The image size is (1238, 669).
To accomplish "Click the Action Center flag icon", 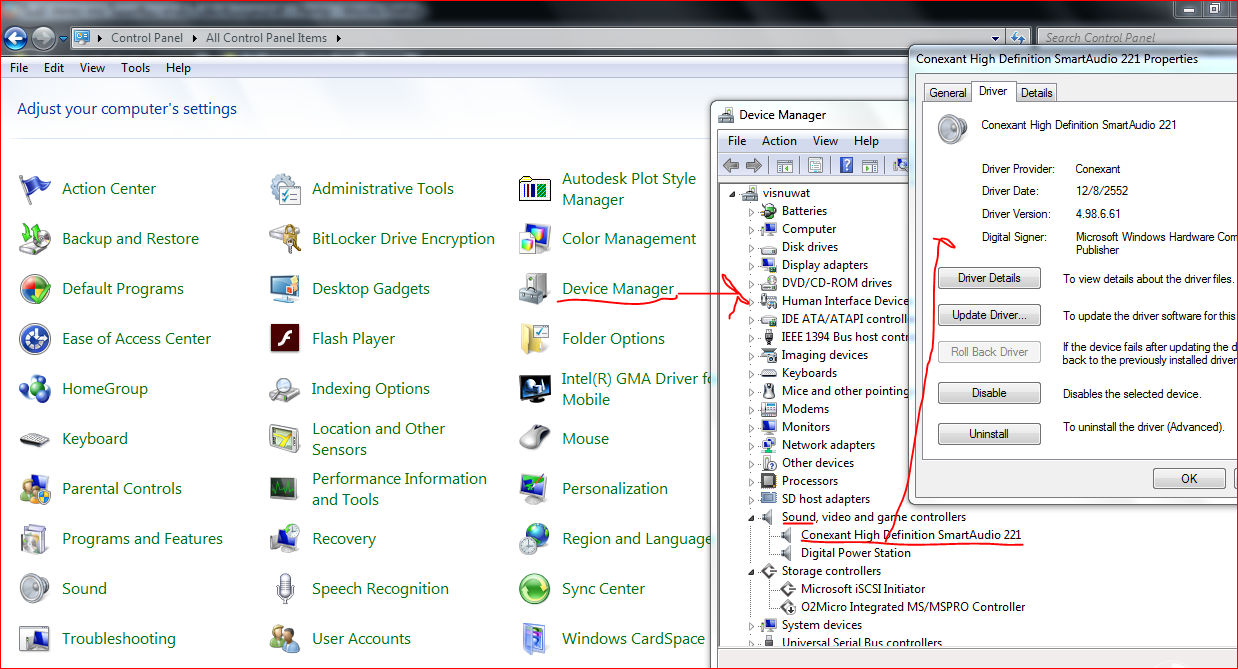I will click(x=35, y=188).
